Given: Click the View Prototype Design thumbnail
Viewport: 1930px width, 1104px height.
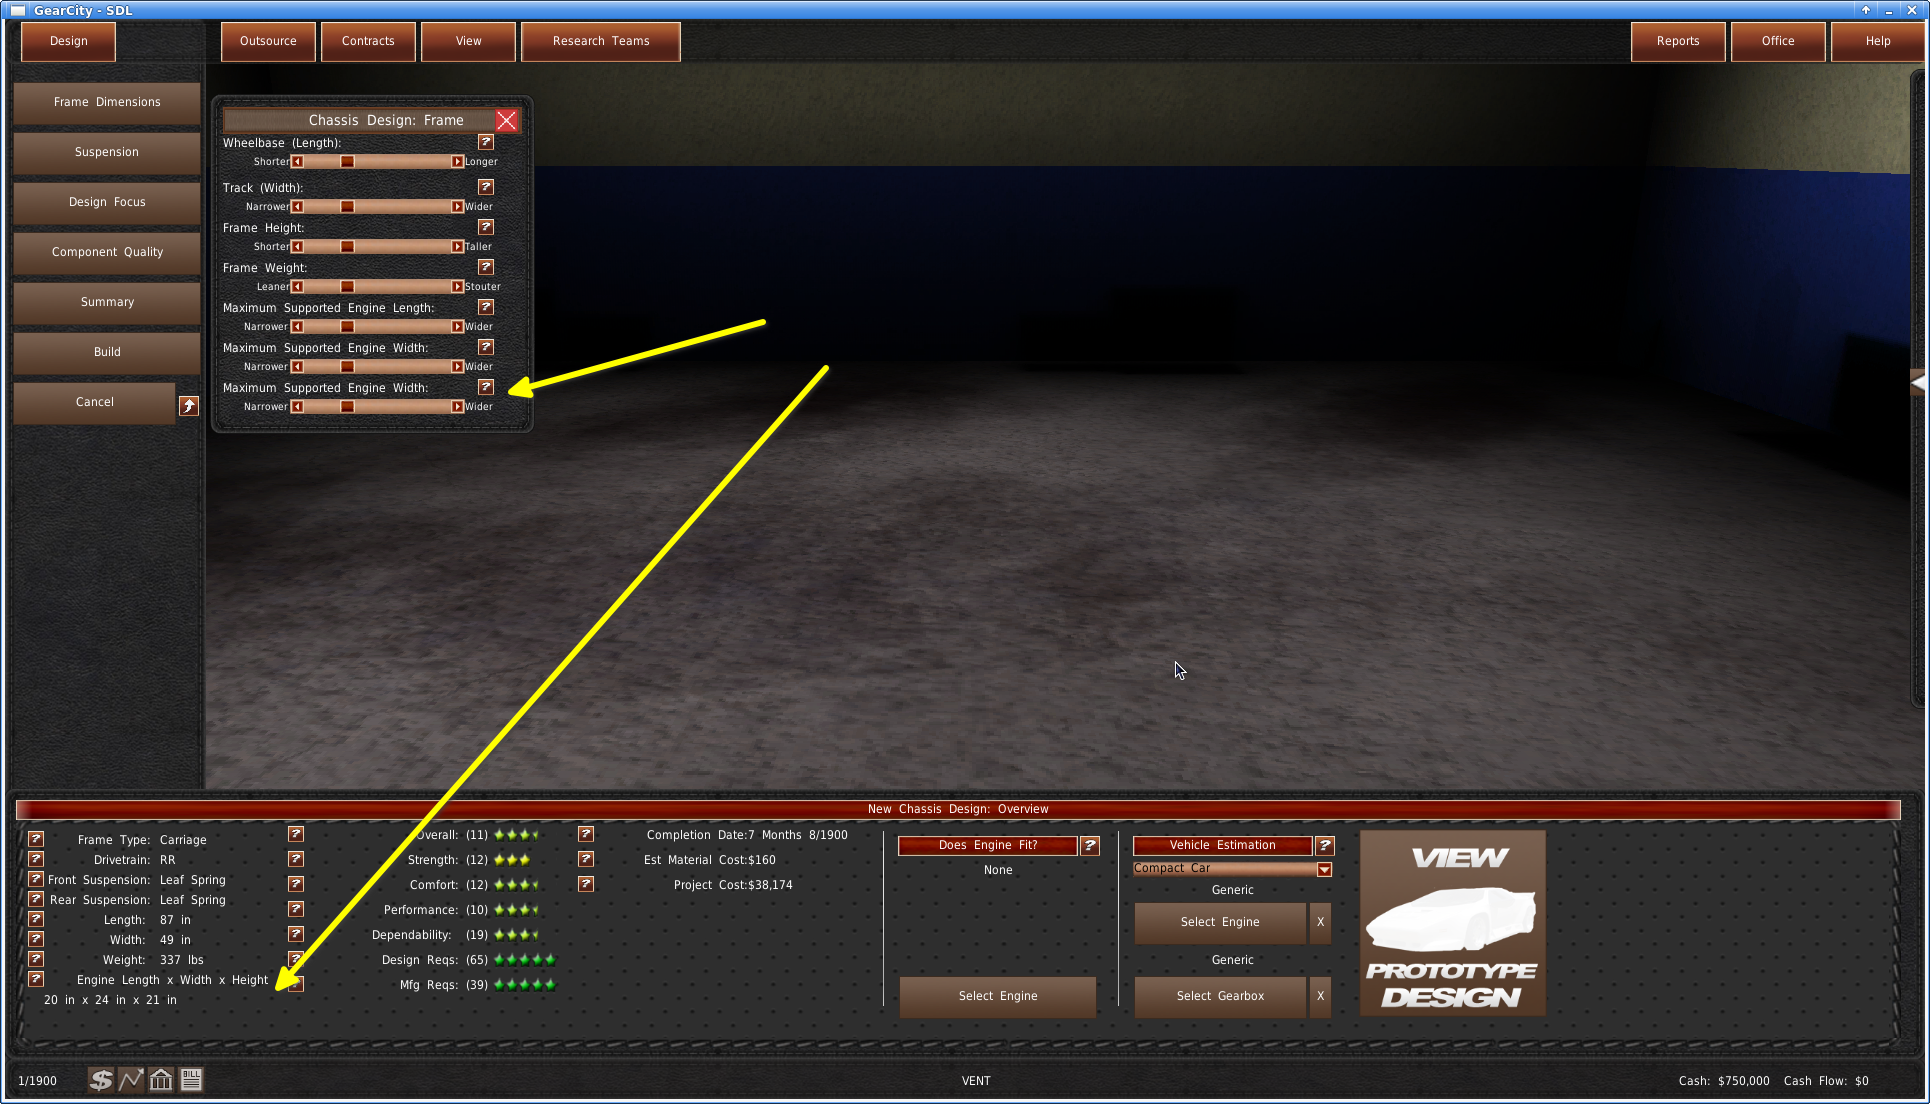Looking at the screenshot, I should (1452, 923).
